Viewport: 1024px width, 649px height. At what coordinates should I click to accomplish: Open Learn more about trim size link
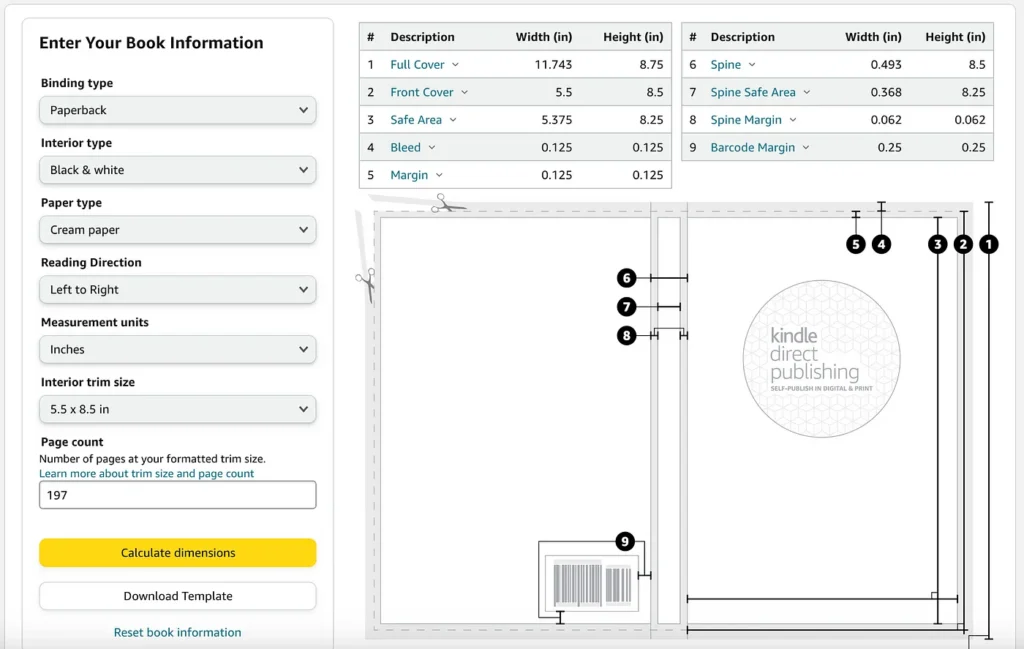pos(146,473)
